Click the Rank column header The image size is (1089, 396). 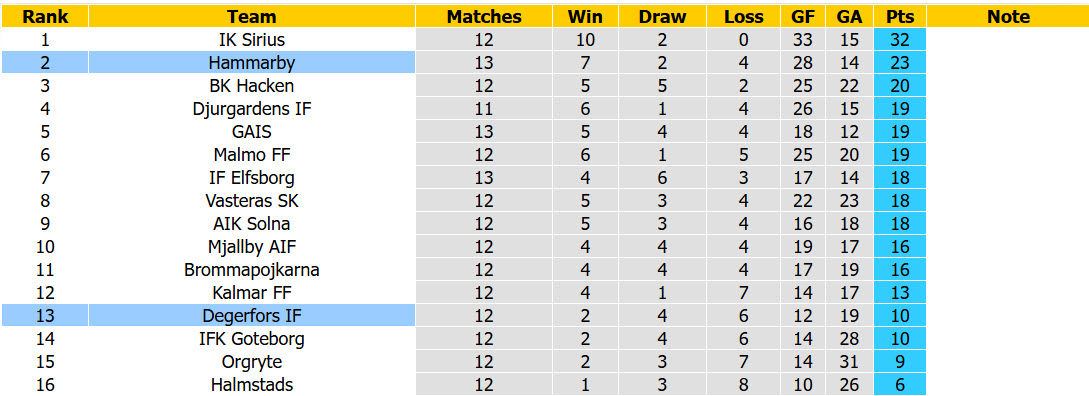point(44,17)
